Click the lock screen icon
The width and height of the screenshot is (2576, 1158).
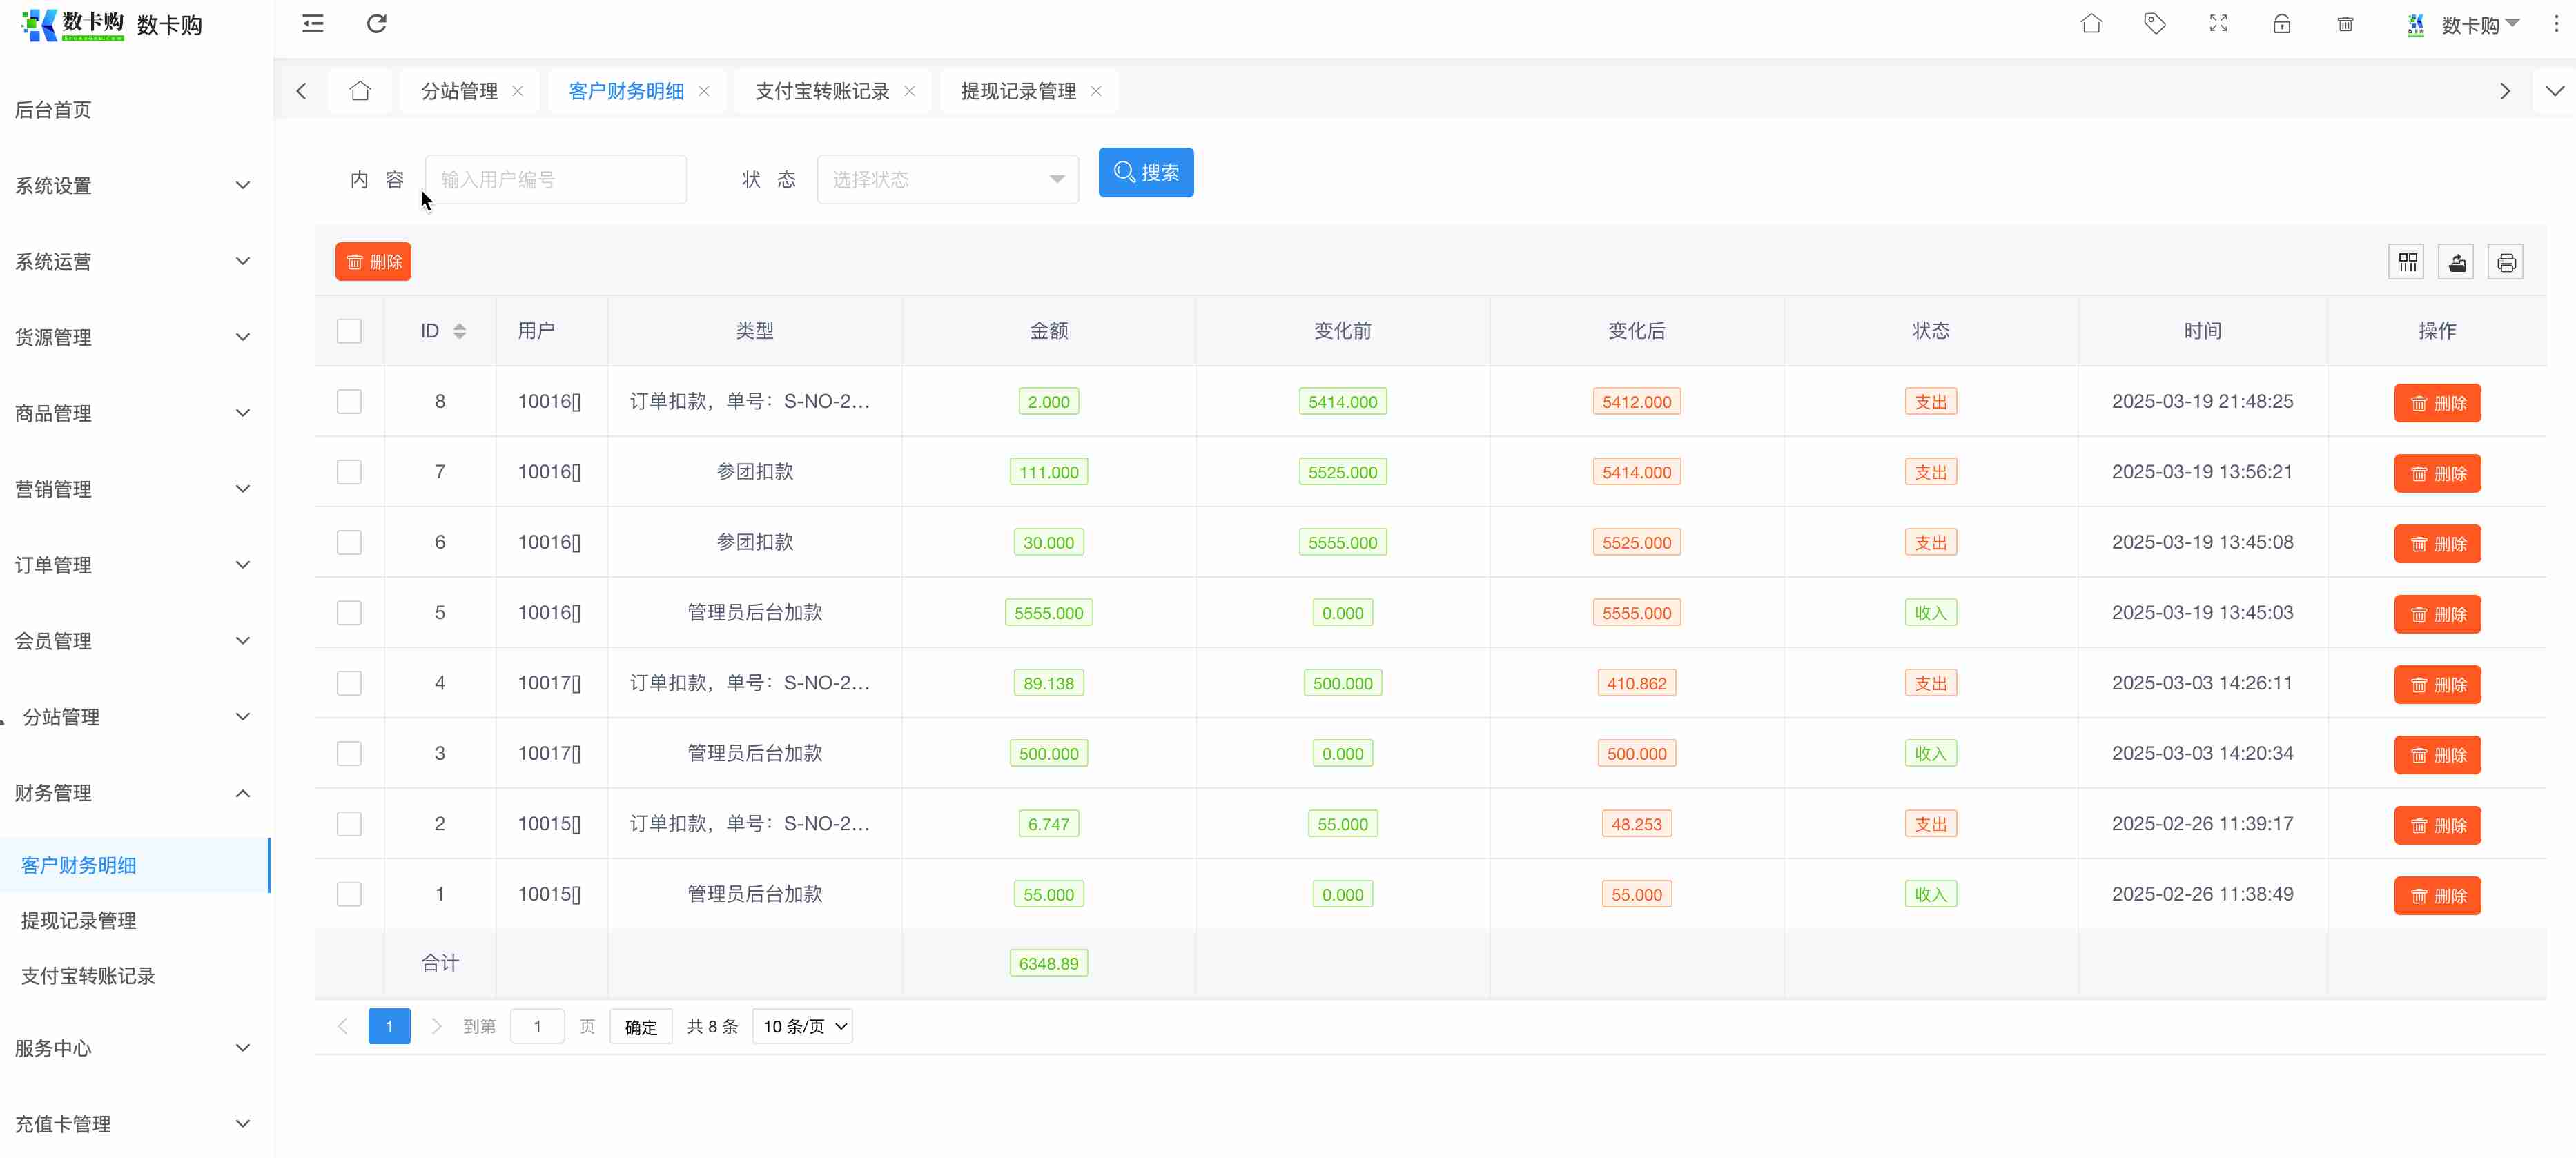2282,24
